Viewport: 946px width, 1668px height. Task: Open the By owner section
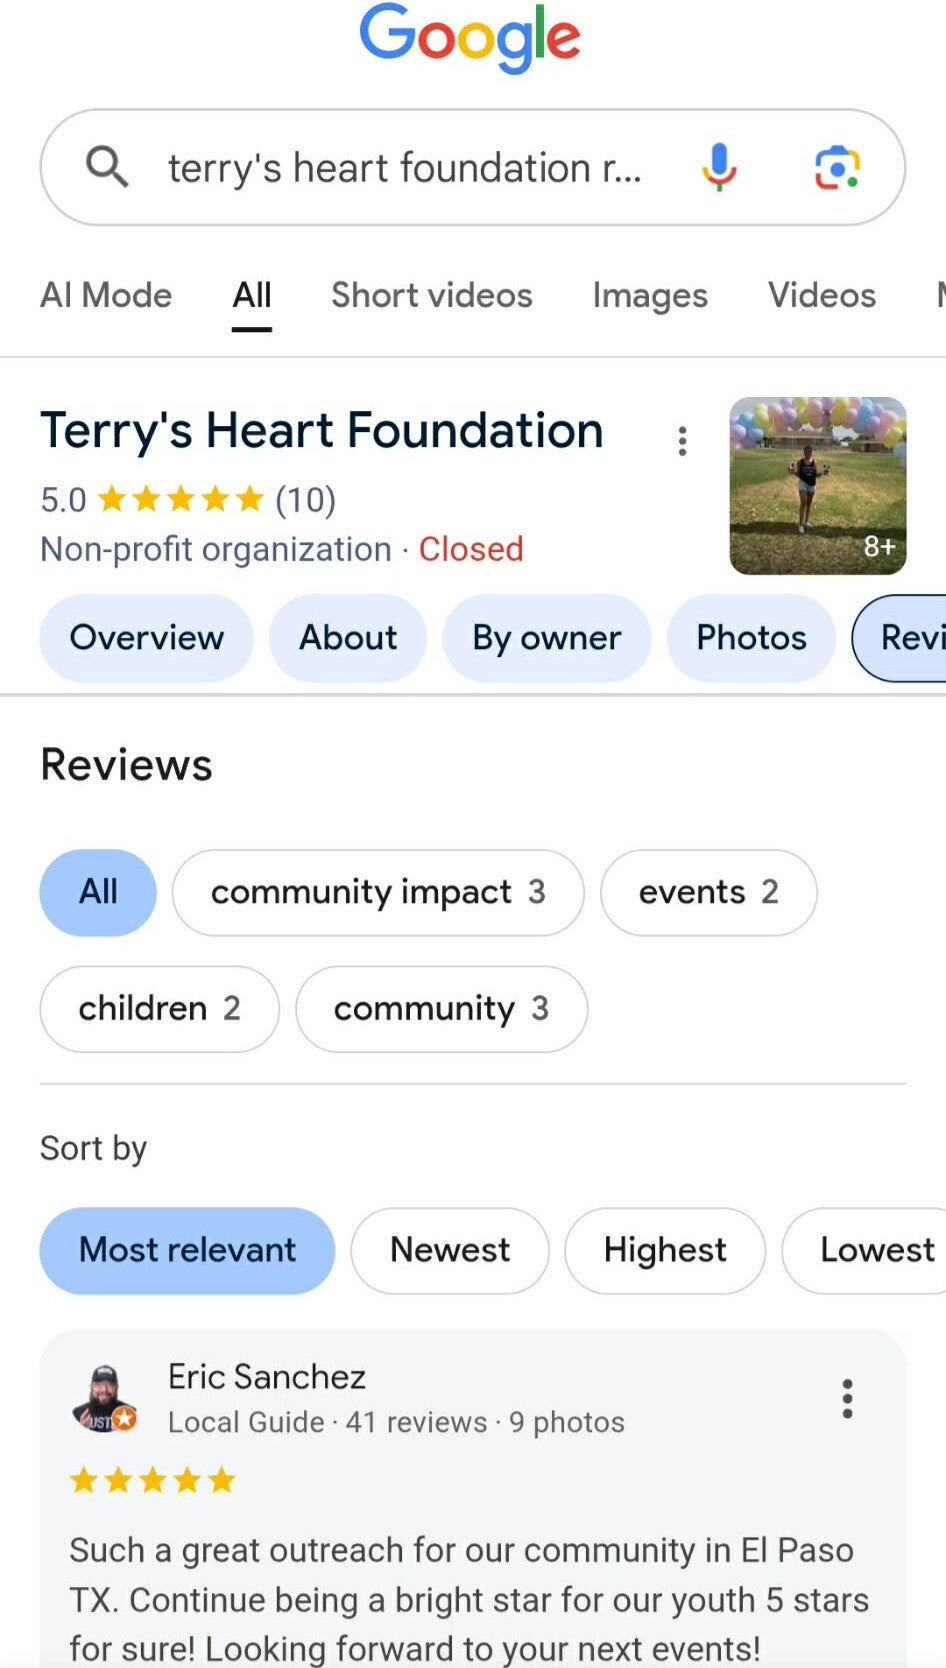(546, 638)
